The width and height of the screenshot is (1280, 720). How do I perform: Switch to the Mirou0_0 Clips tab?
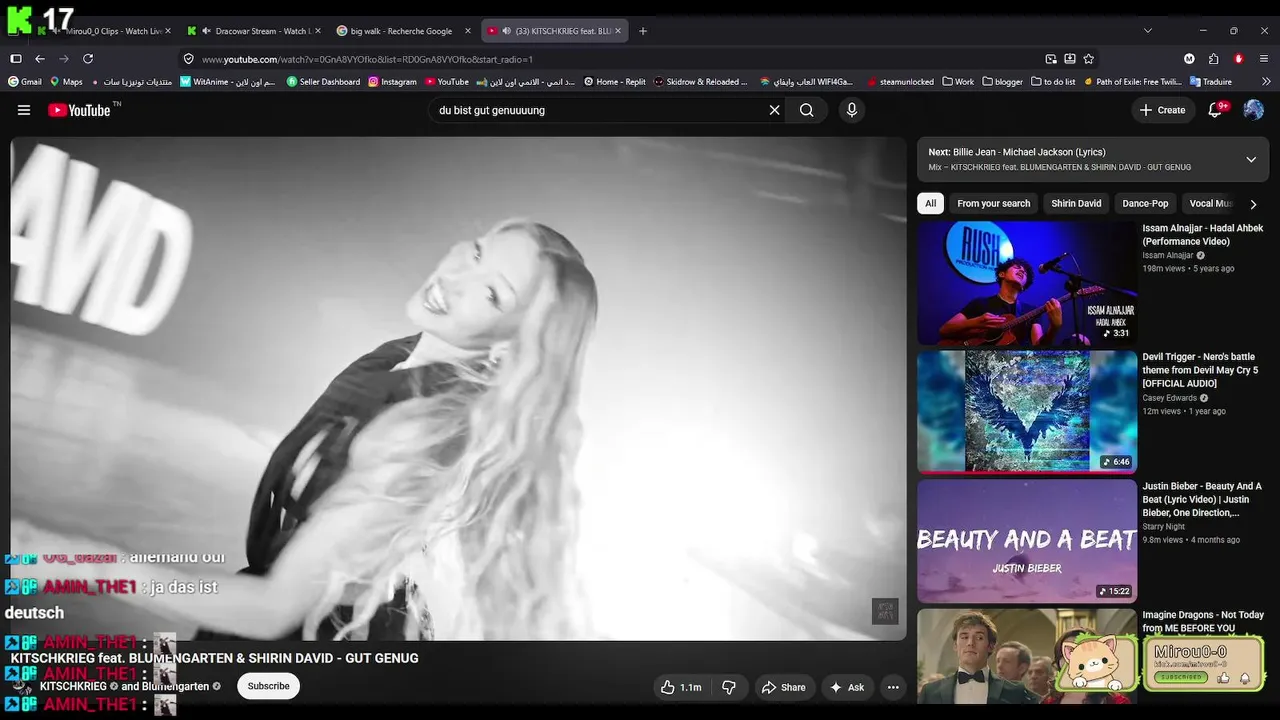104,31
